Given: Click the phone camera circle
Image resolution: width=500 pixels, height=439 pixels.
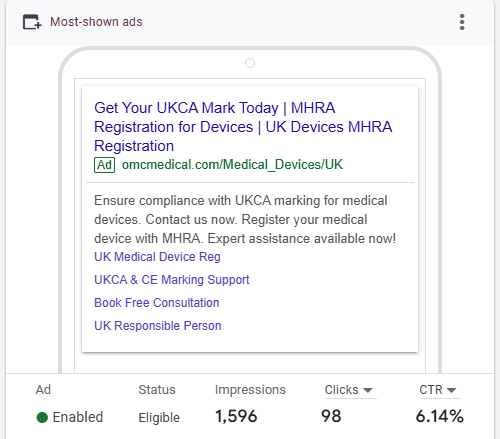Looking at the screenshot, I should pos(250,63).
